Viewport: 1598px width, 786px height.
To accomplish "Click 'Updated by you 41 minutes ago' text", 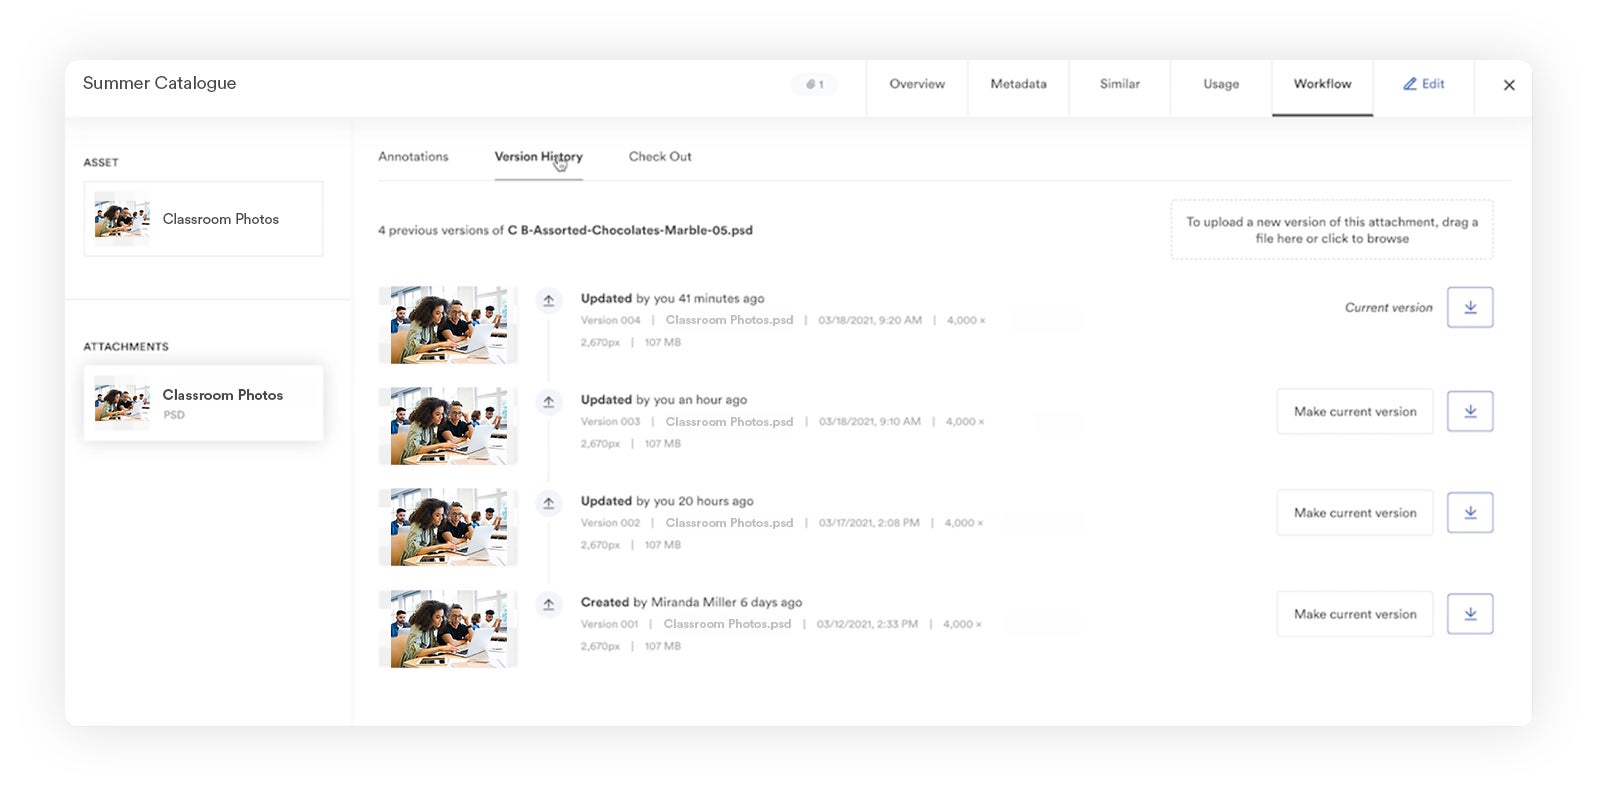I will (672, 298).
